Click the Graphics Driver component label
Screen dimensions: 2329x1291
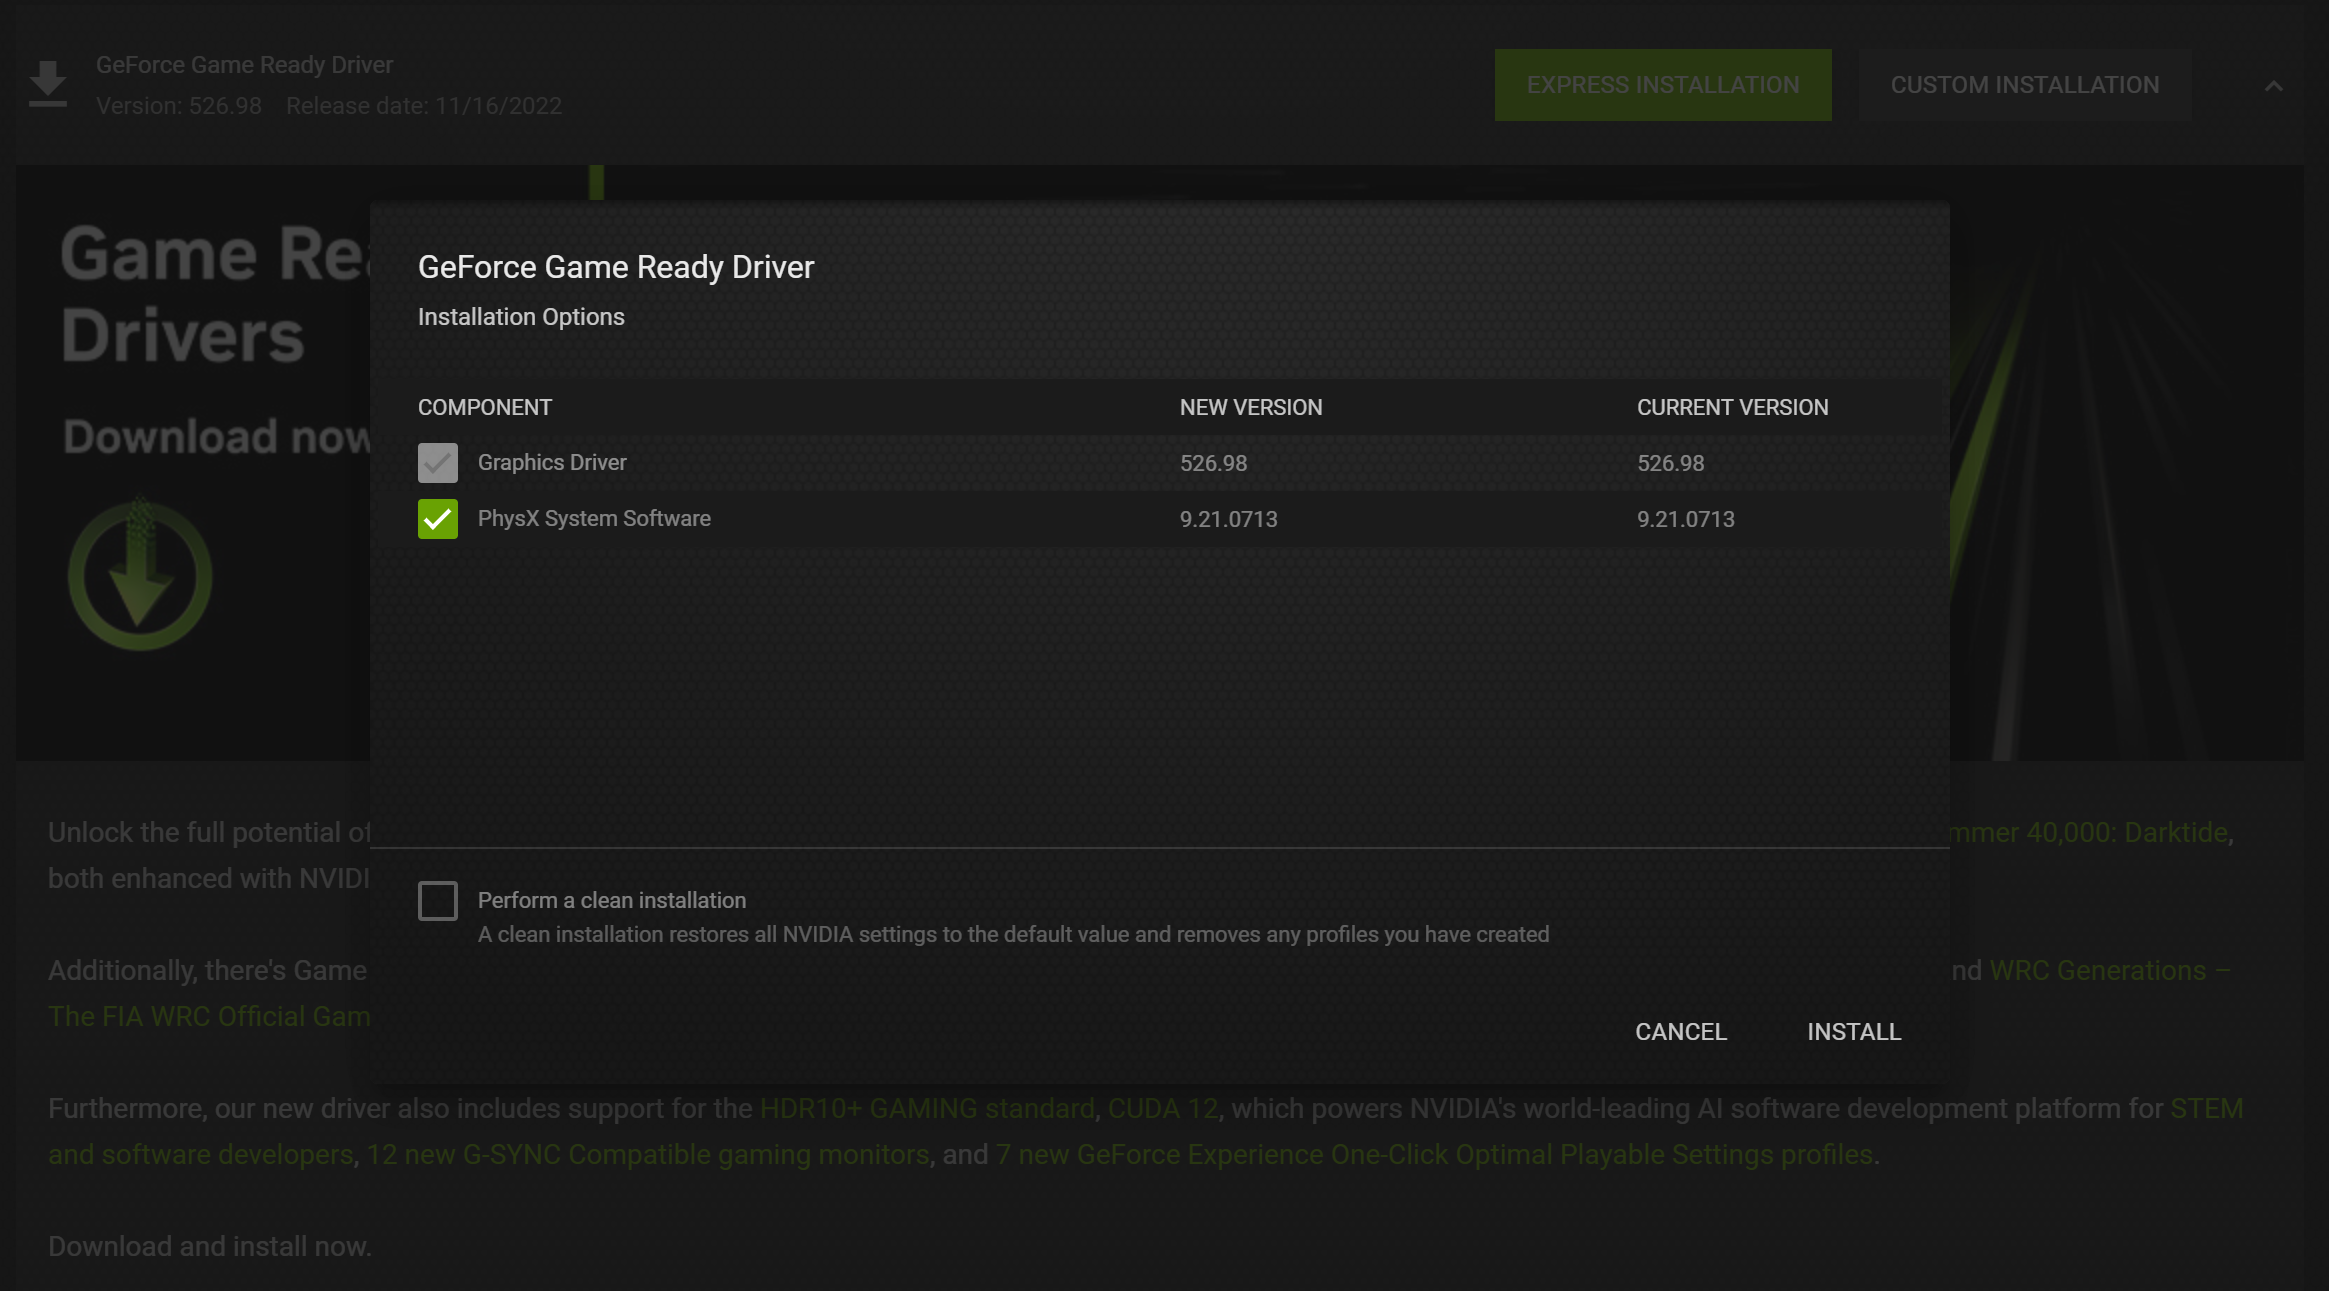click(x=552, y=462)
